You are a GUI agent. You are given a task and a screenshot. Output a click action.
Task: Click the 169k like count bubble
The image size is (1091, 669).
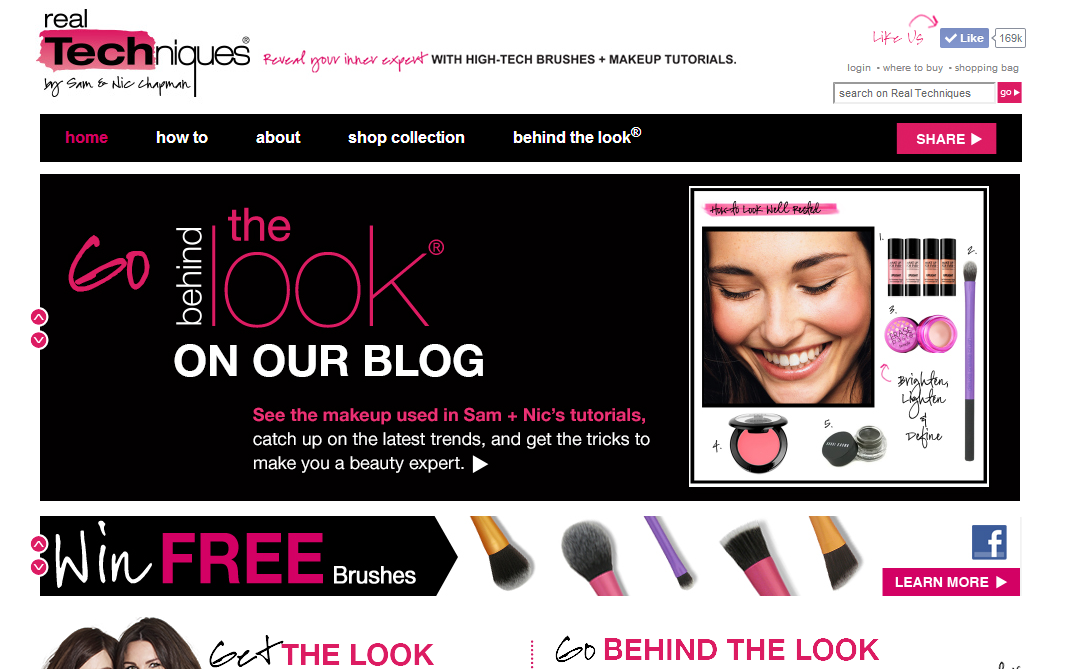coord(1010,38)
